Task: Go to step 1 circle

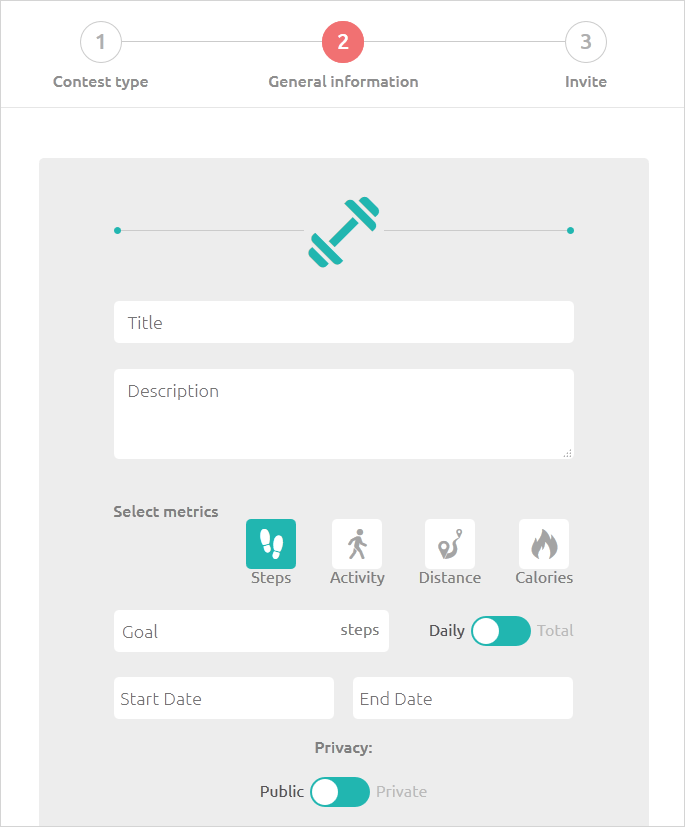Action: (101, 42)
